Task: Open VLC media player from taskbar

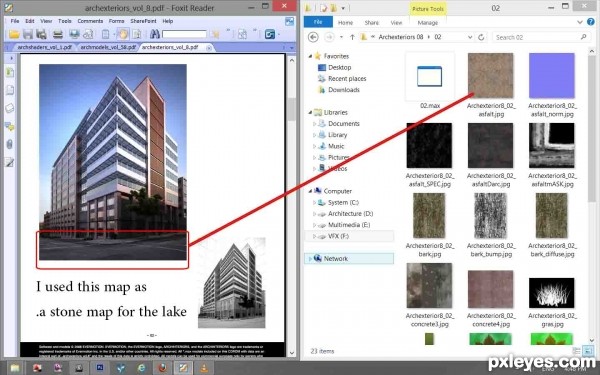Action: click(204, 368)
